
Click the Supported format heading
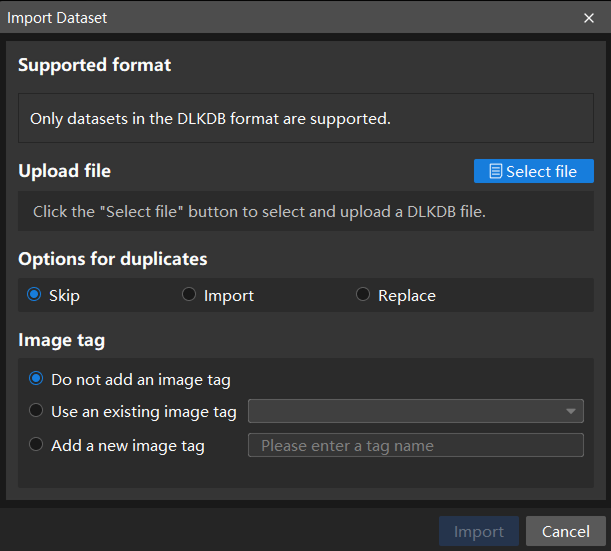pyautogui.click(x=95, y=65)
